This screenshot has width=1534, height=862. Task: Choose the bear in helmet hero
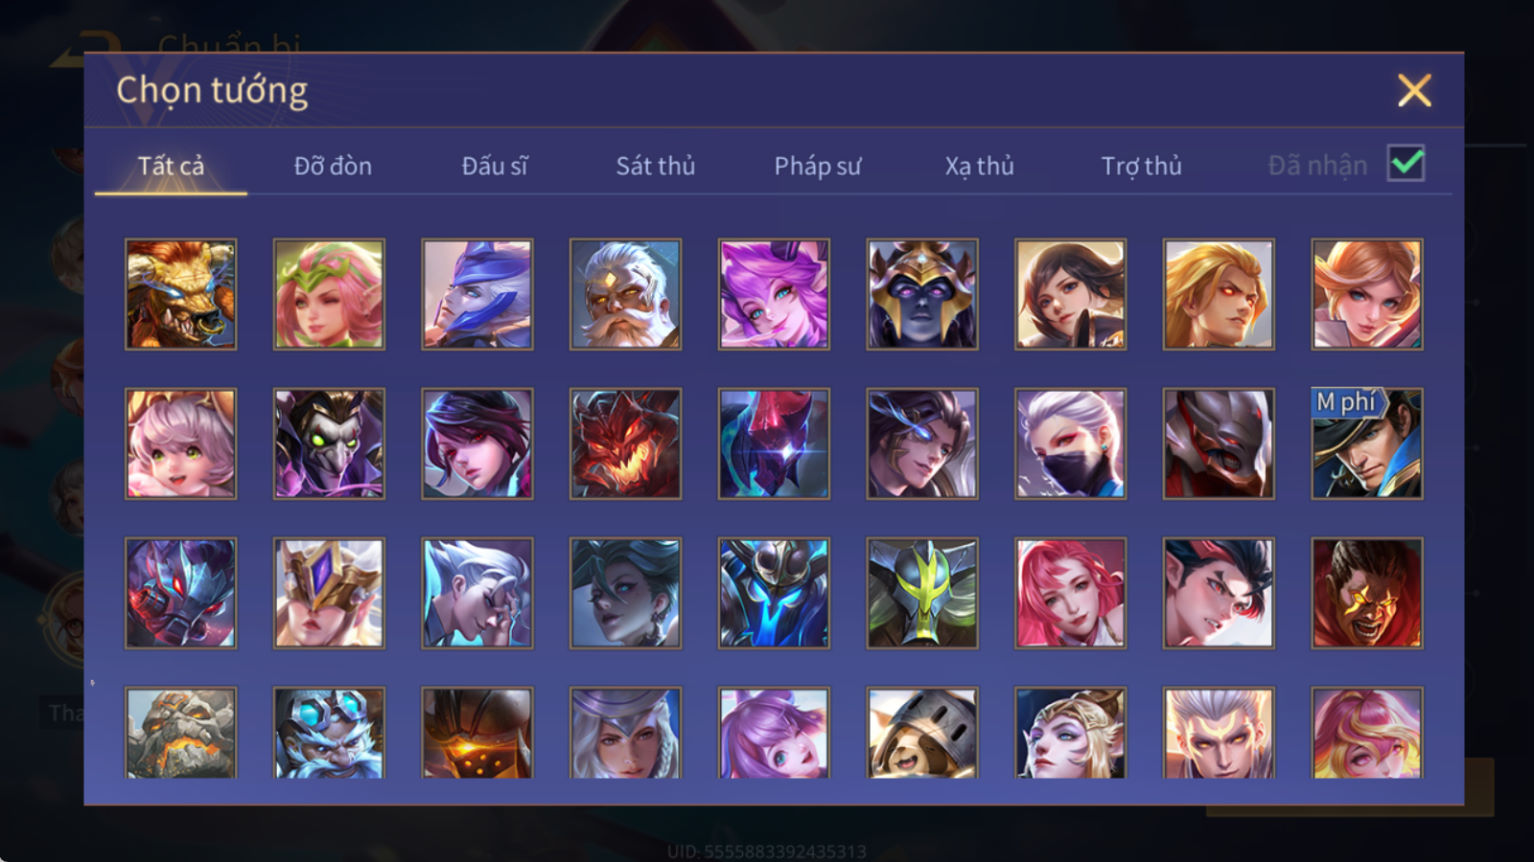coord(922,733)
